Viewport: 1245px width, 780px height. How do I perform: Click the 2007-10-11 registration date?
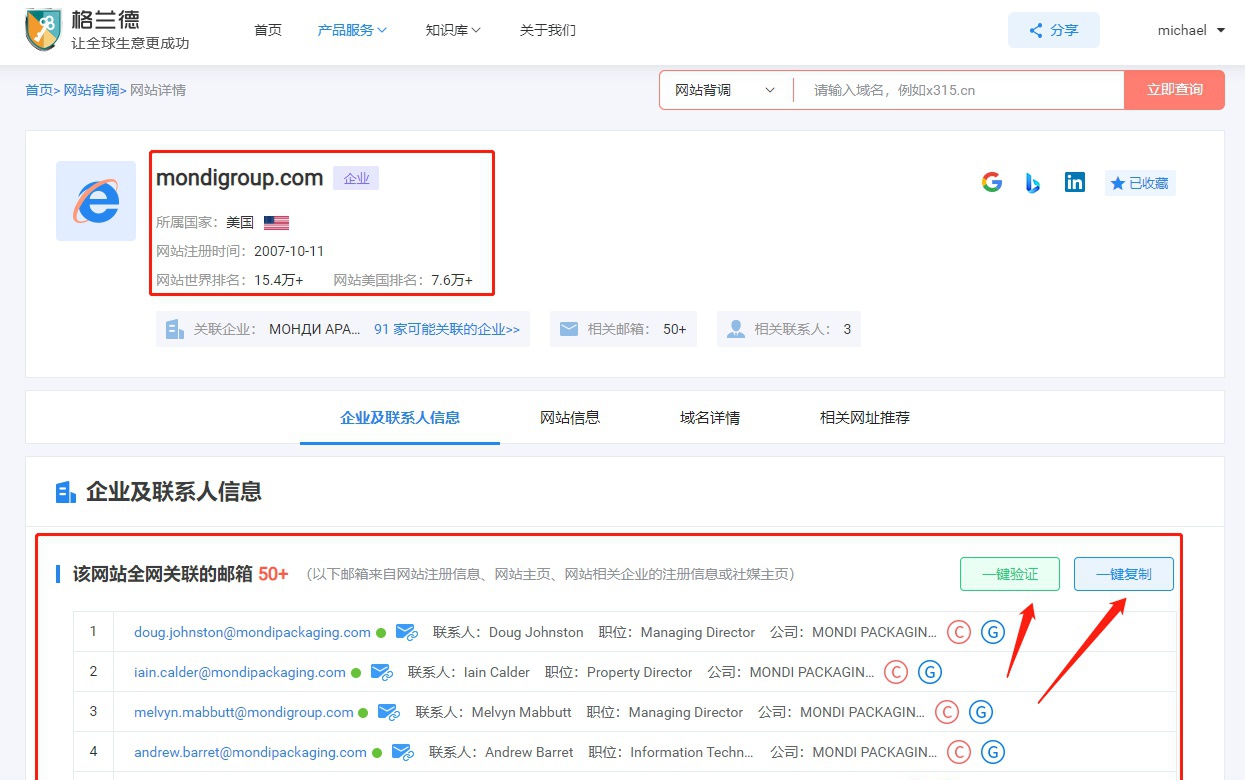[289, 251]
